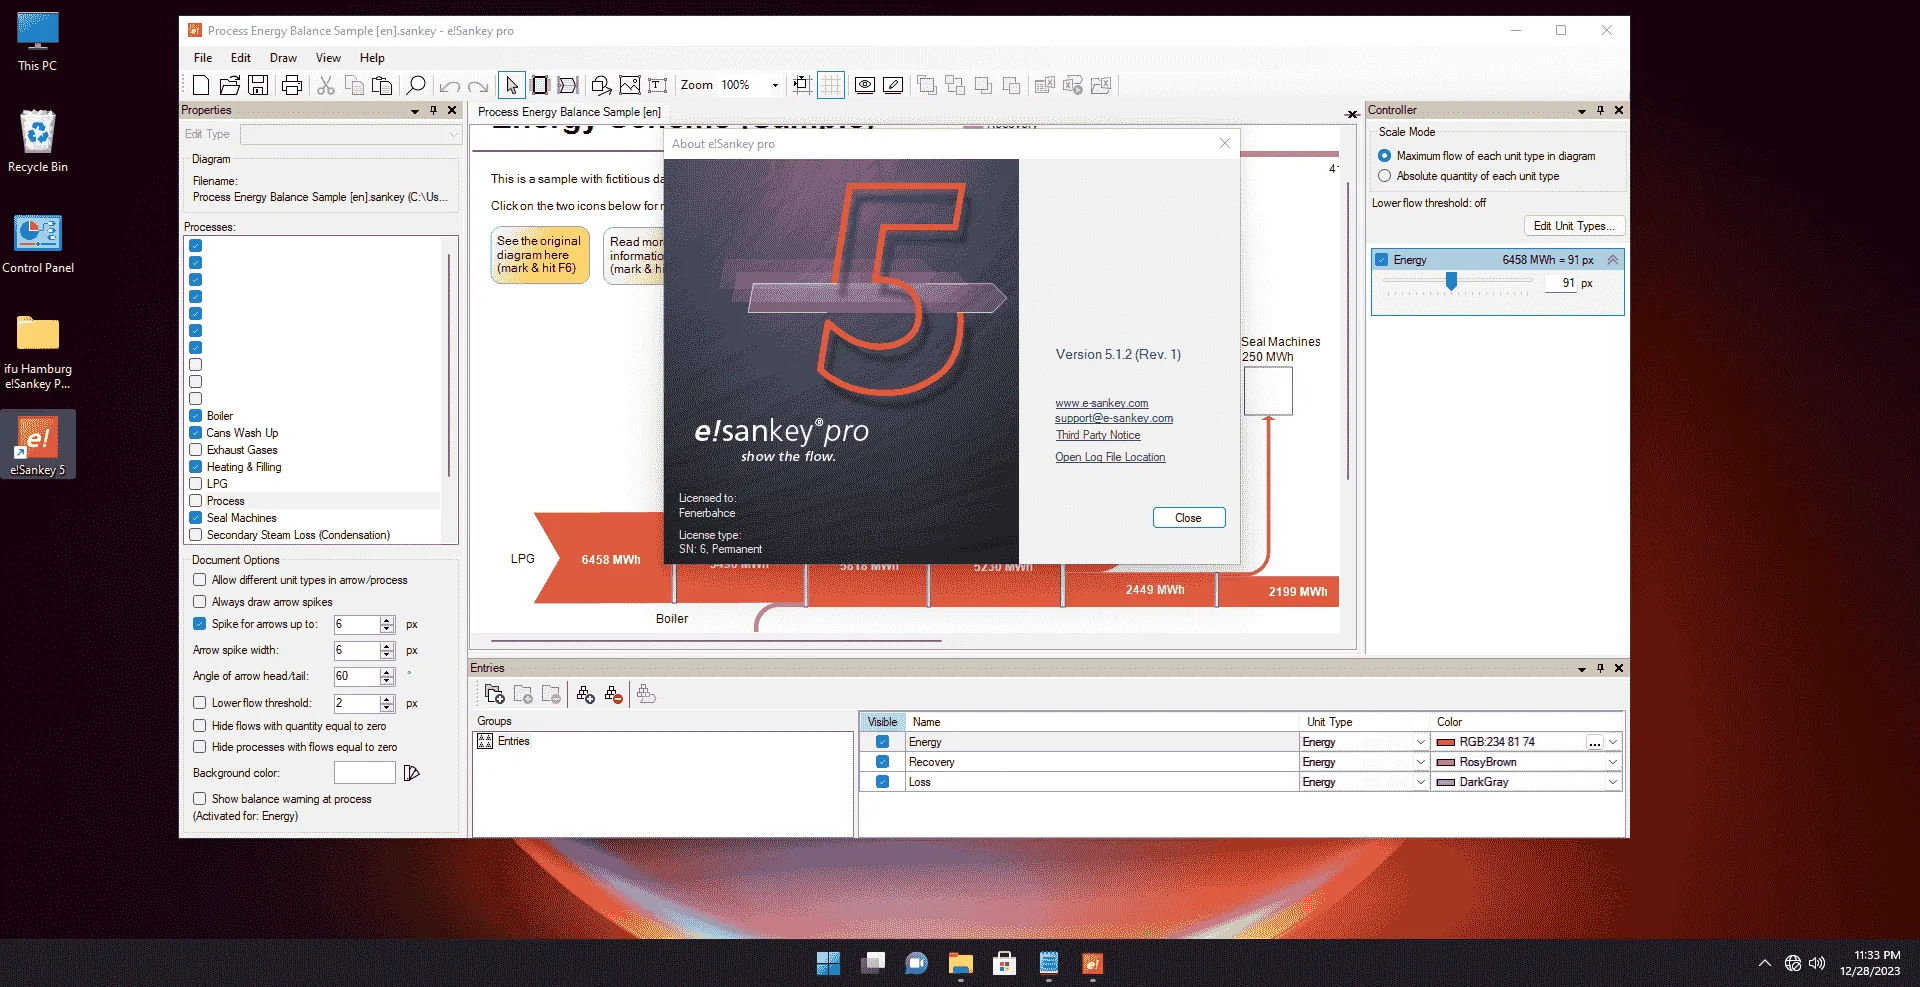Select the Text box tool icon
The width and height of the screenshot is (1920, 987).
pyautogui.click(x=658, y=85)
